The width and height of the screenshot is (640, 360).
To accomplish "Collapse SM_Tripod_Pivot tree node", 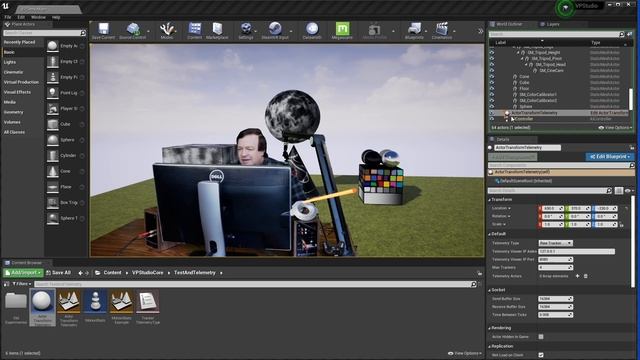I will [522, 59].
